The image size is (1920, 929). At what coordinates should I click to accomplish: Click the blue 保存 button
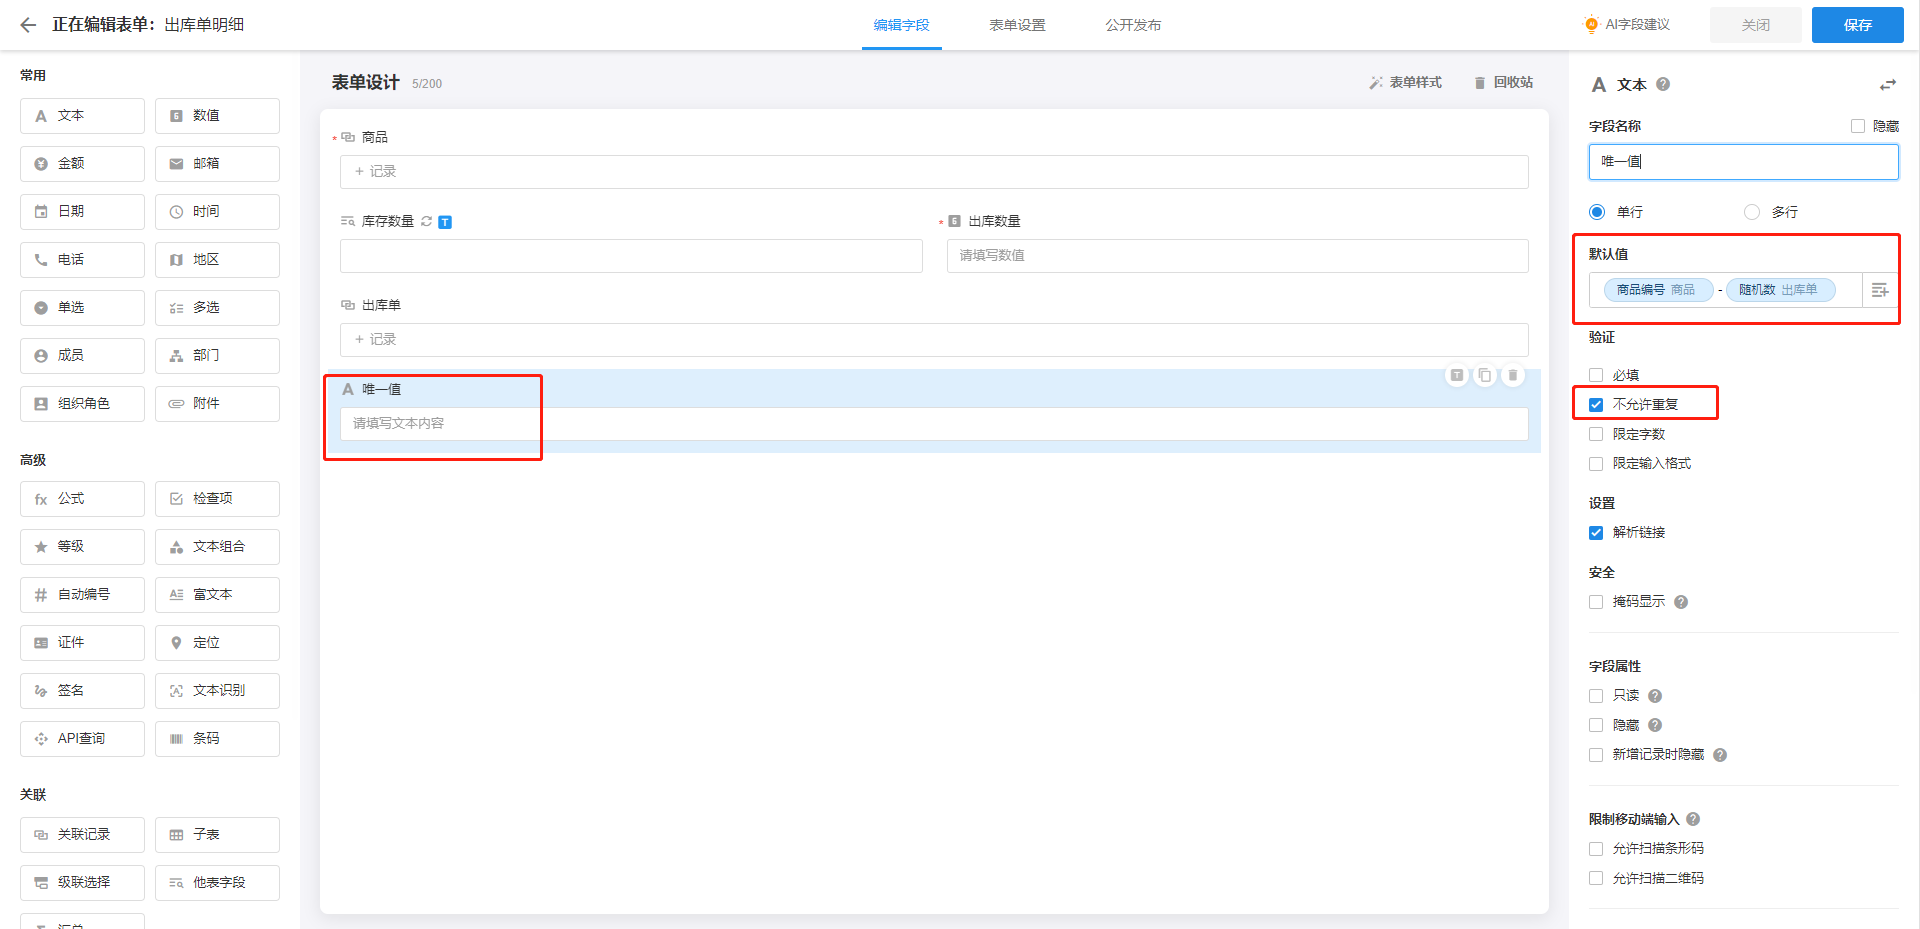tap(1857, 25)
